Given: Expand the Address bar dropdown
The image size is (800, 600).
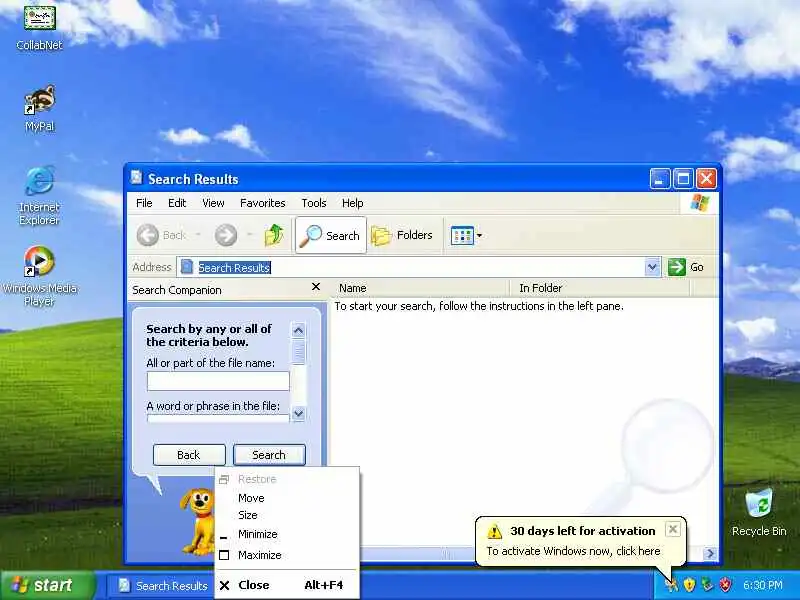Looking at the screenshot, I should point(652,267).
